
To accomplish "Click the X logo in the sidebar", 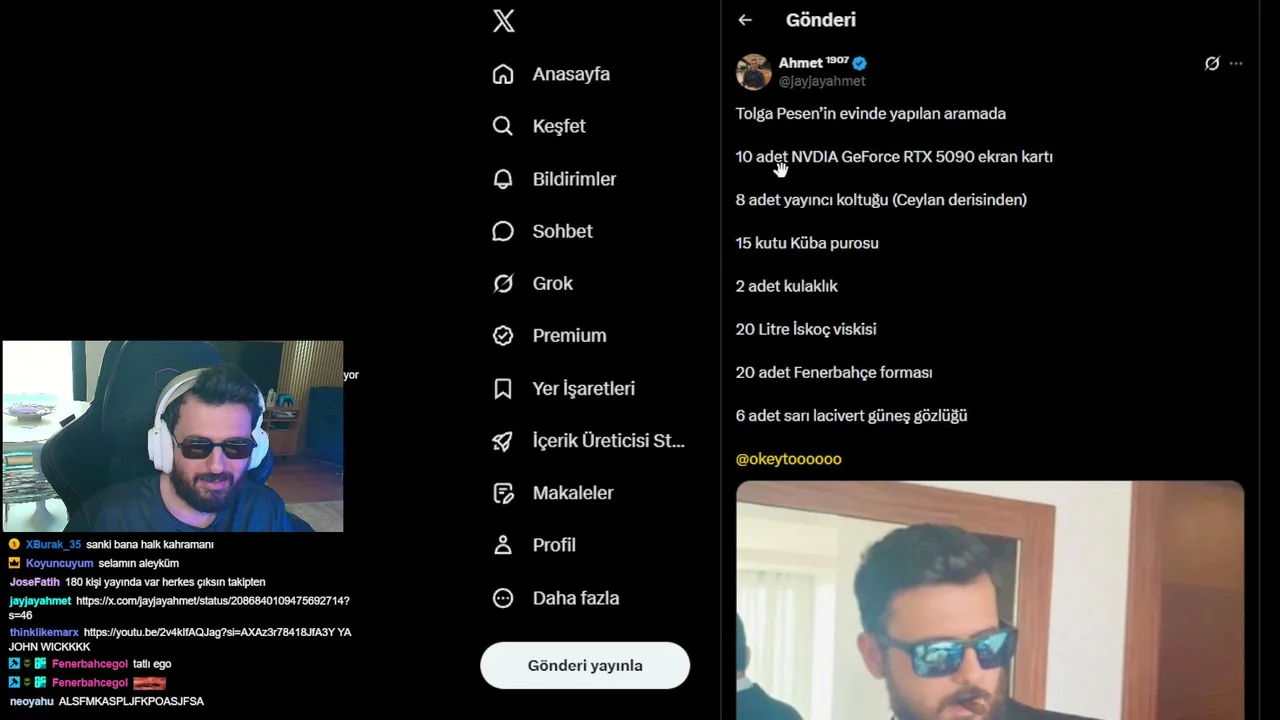I will 504,20.
